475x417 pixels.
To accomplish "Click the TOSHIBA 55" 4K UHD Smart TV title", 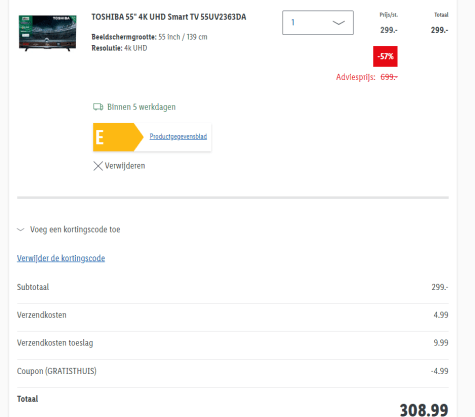I will pos(169,17).
